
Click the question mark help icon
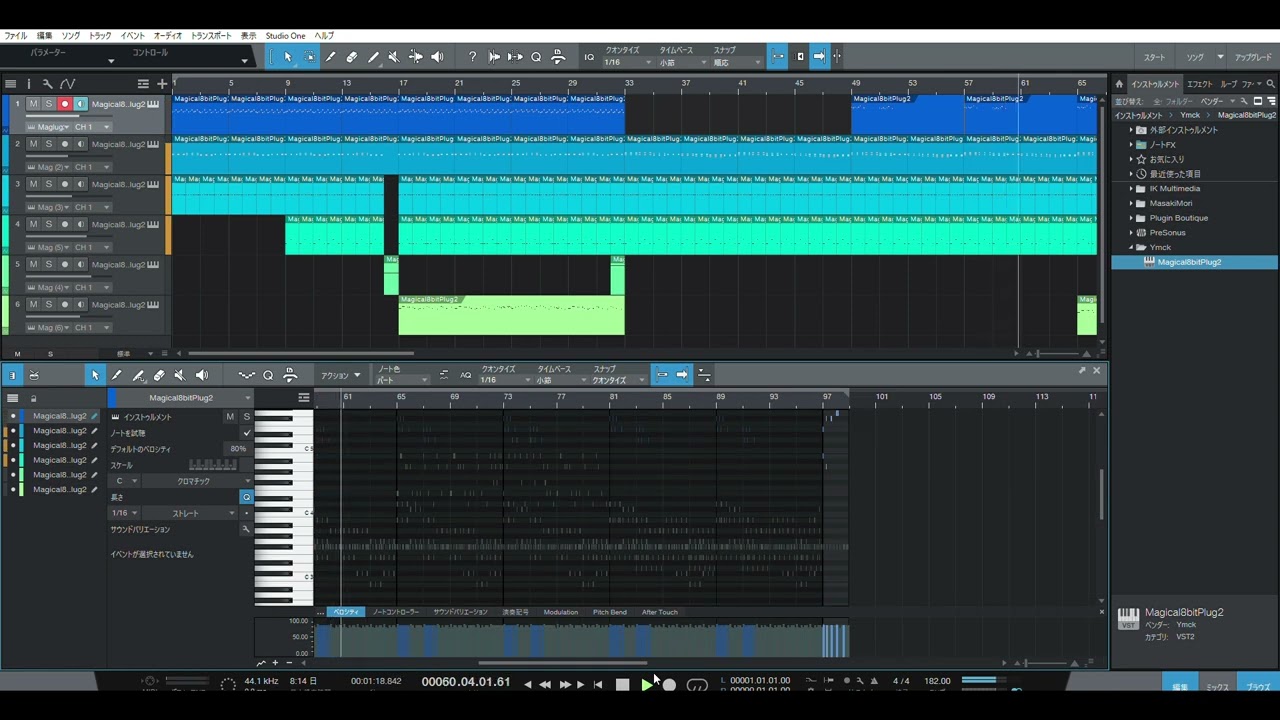tap(473, 57)
